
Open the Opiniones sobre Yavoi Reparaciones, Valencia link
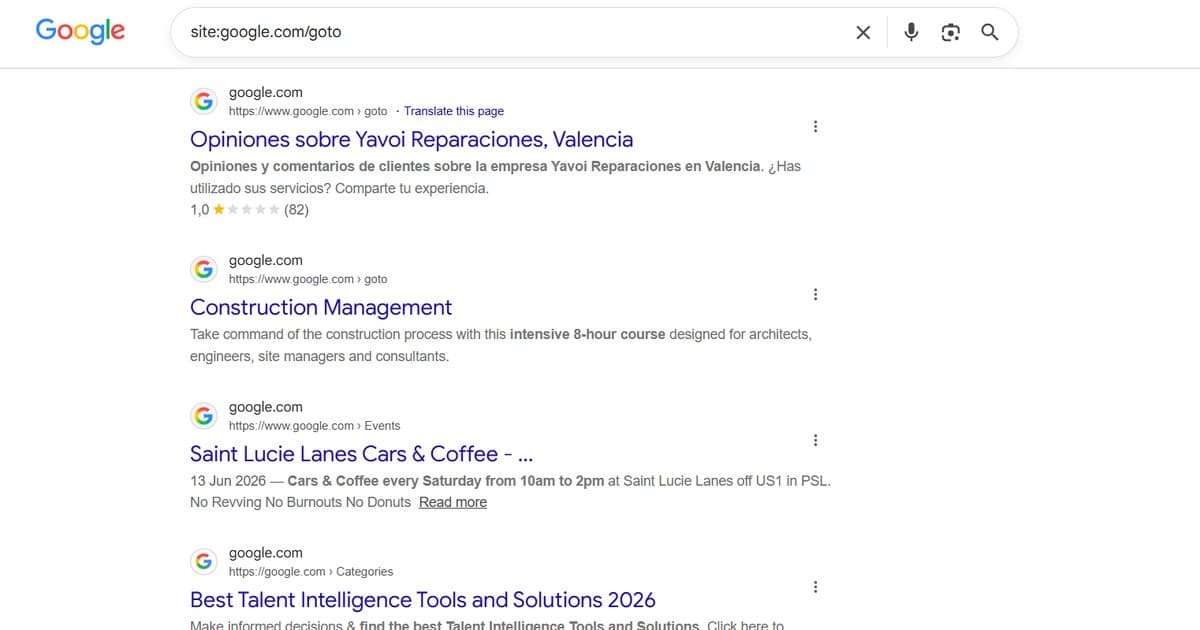411,140
